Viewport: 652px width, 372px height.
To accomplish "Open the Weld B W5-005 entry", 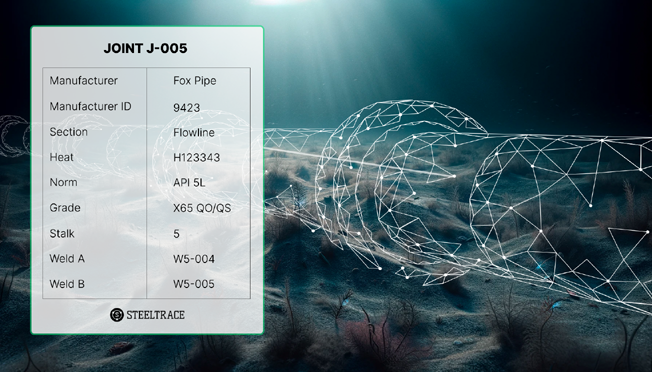I will point(194,284).
